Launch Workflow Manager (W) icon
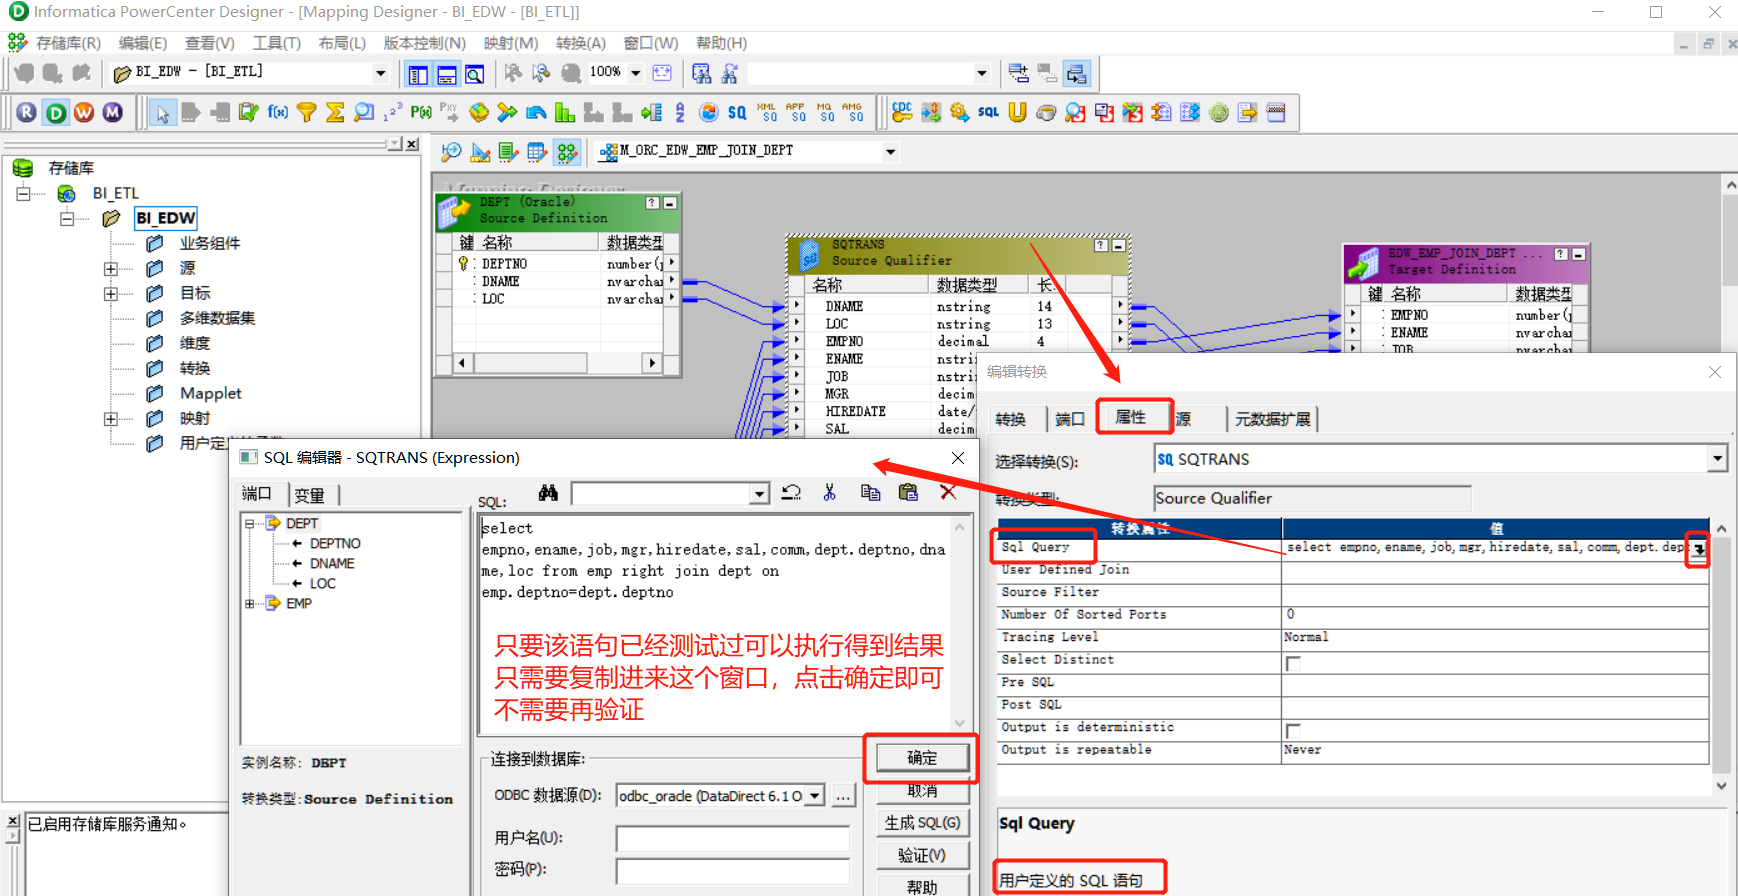 pyautogui.click(x=85, y=113)
